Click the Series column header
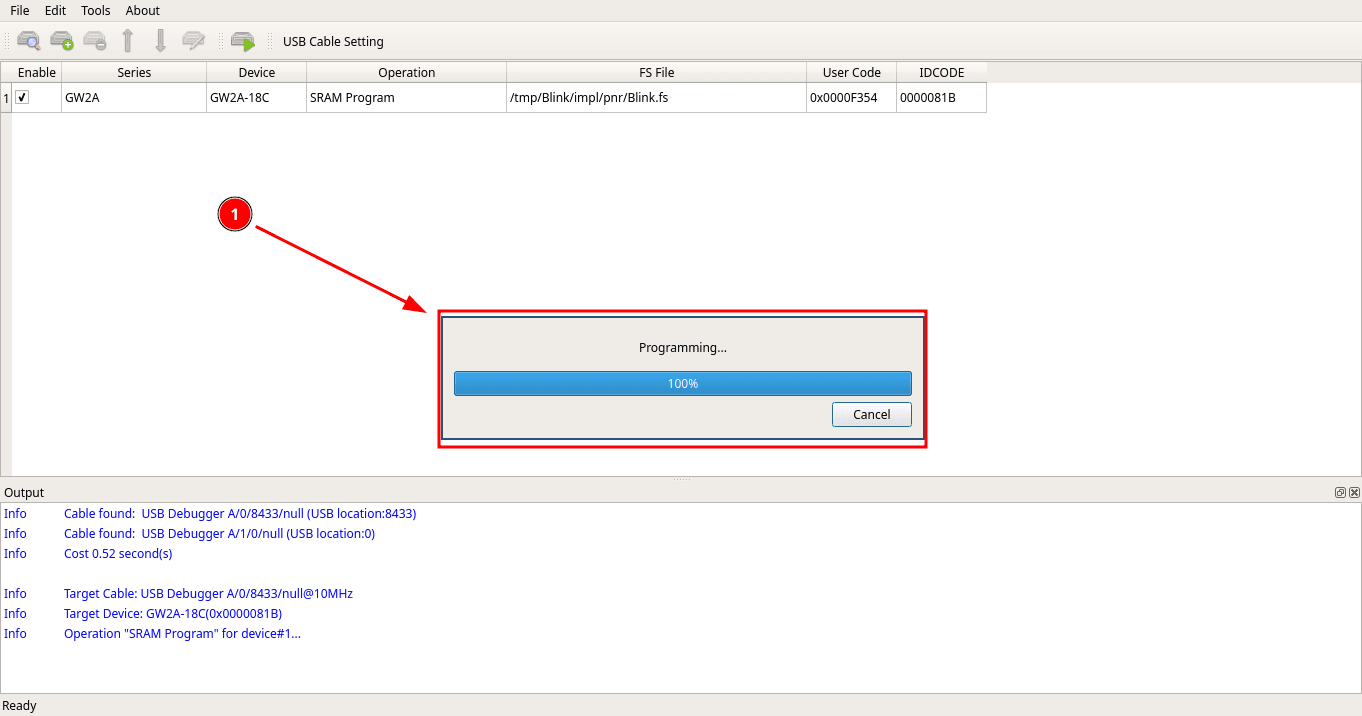 pos(134,72)
